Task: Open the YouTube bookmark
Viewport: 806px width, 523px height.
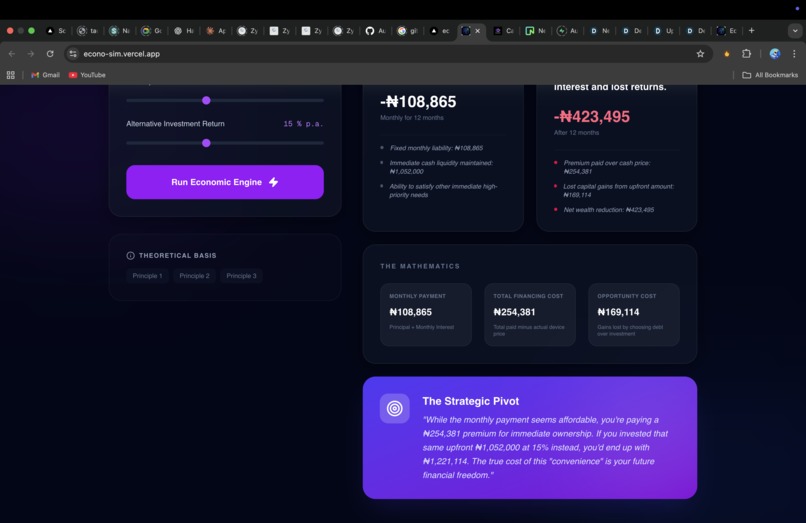Action: [87, 75]
